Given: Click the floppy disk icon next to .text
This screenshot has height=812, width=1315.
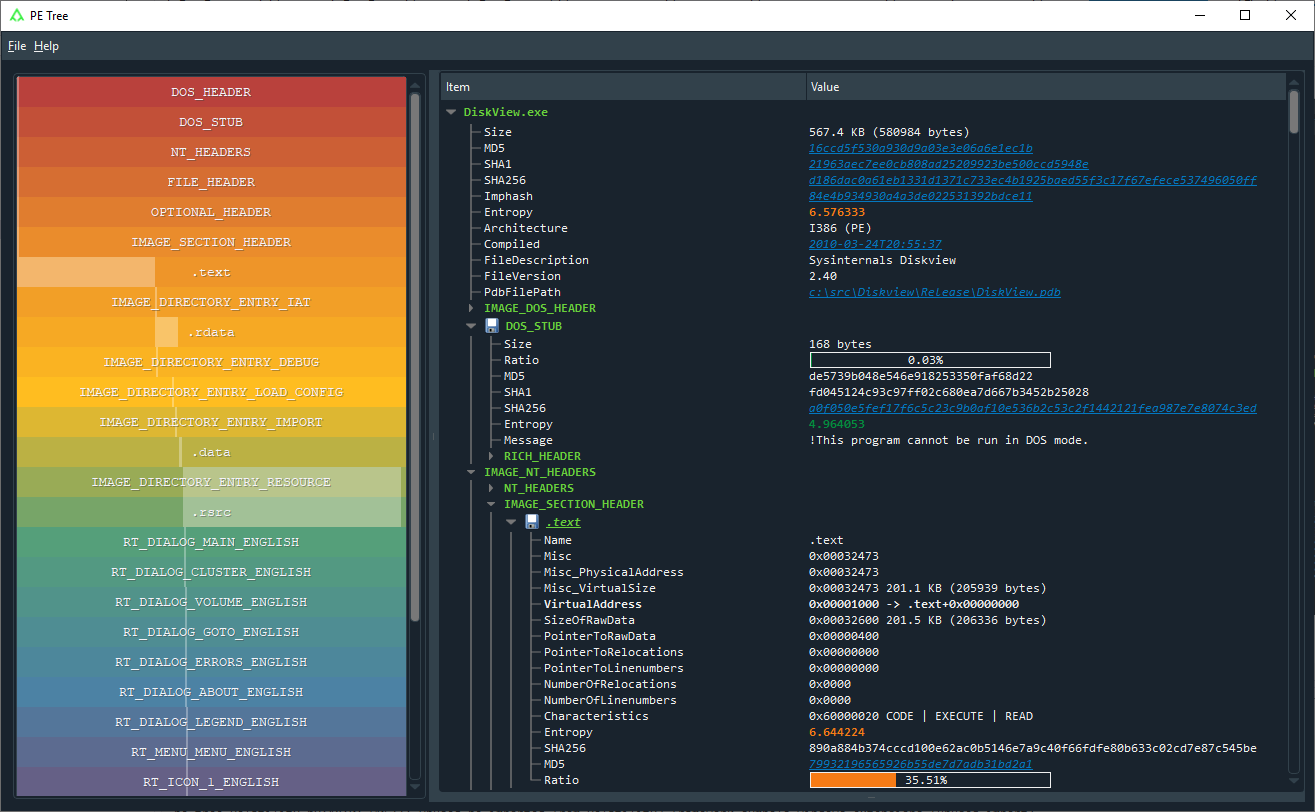Looking at the screenshot, I should pos(531,521).
